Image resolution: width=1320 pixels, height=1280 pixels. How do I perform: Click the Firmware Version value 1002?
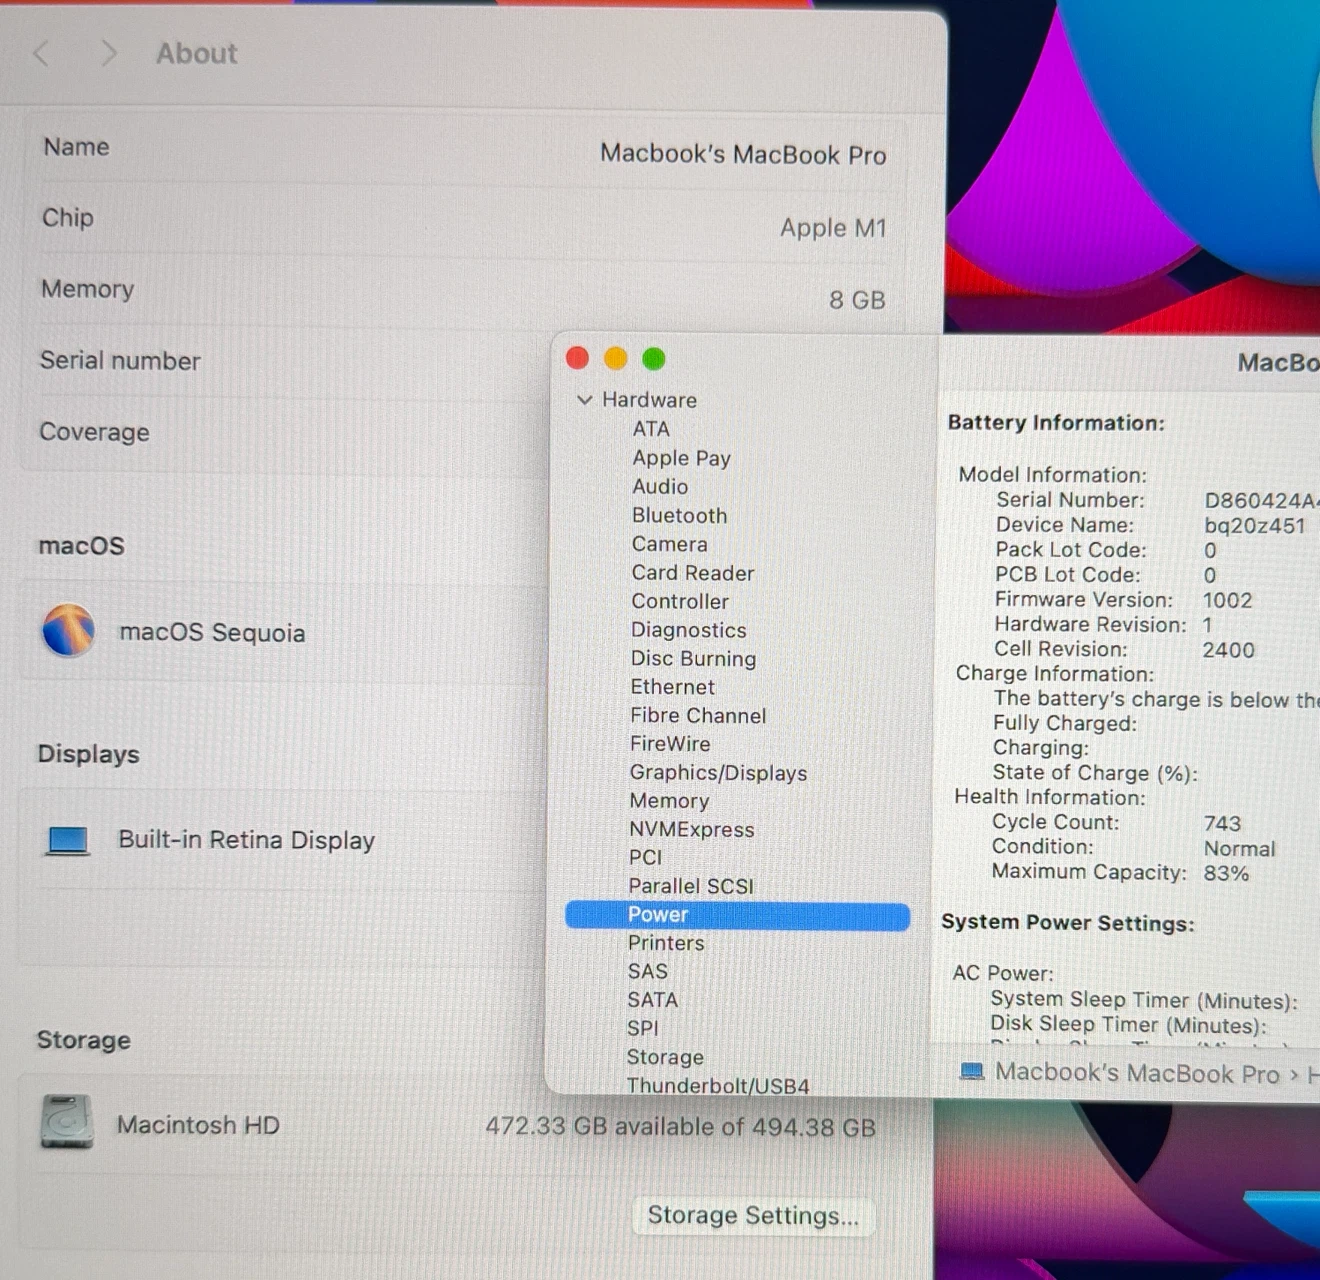pos(1227,600)
